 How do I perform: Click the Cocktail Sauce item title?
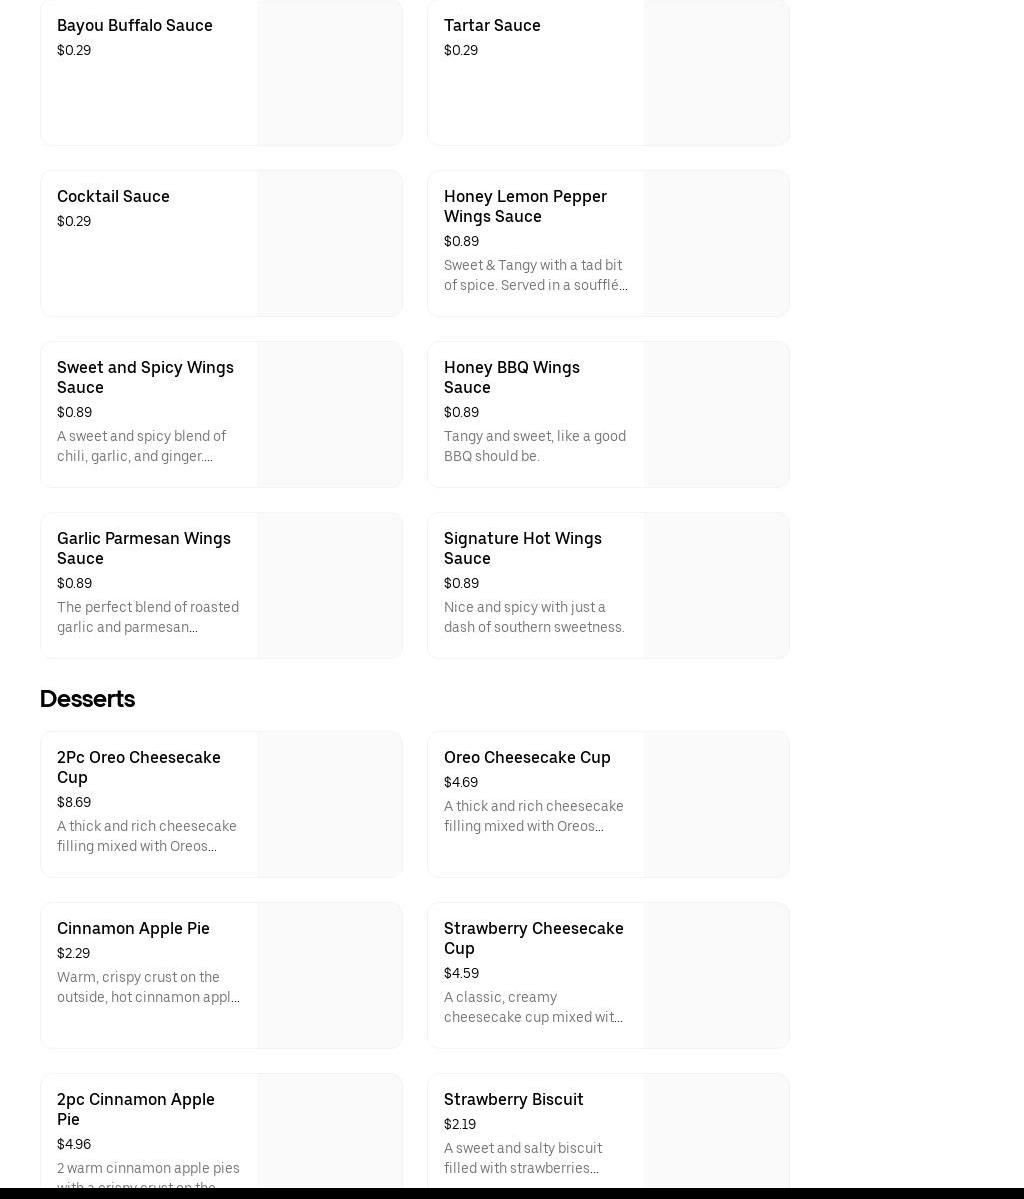(x=113, y=197)
